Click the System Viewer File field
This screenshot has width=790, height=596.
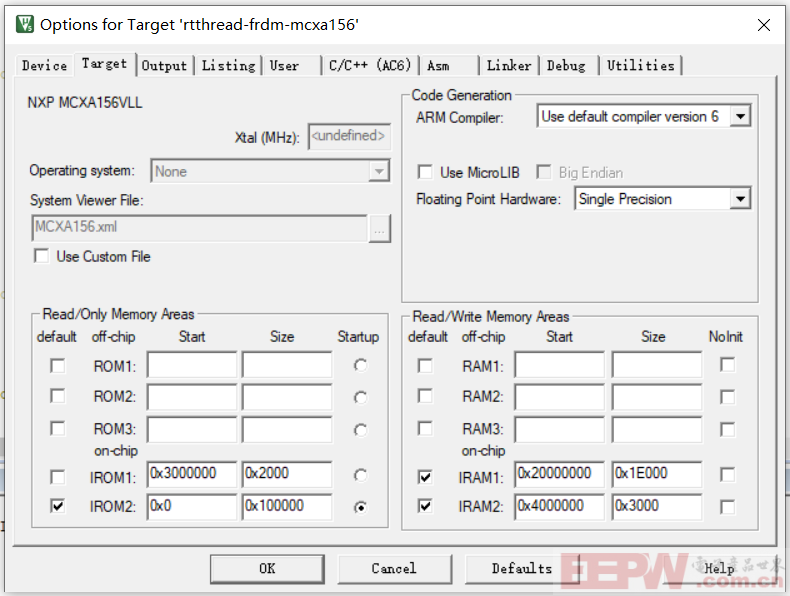coord(199,228)
